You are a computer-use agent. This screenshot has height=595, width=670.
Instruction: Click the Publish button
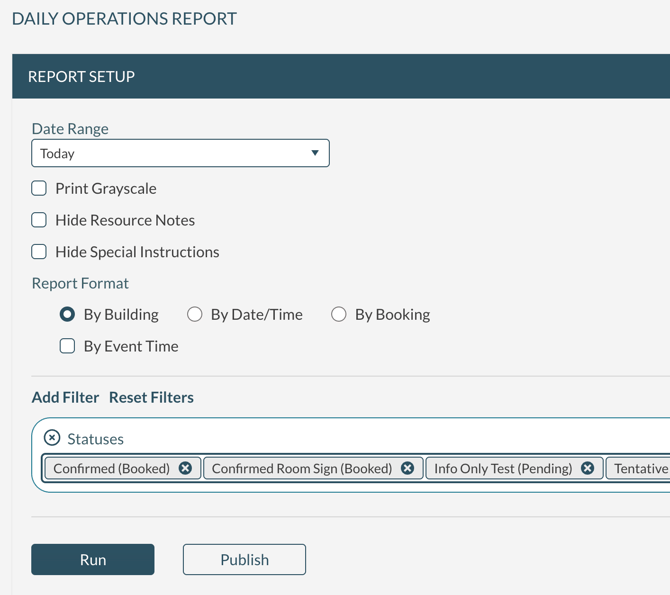(x=244, y=560)
